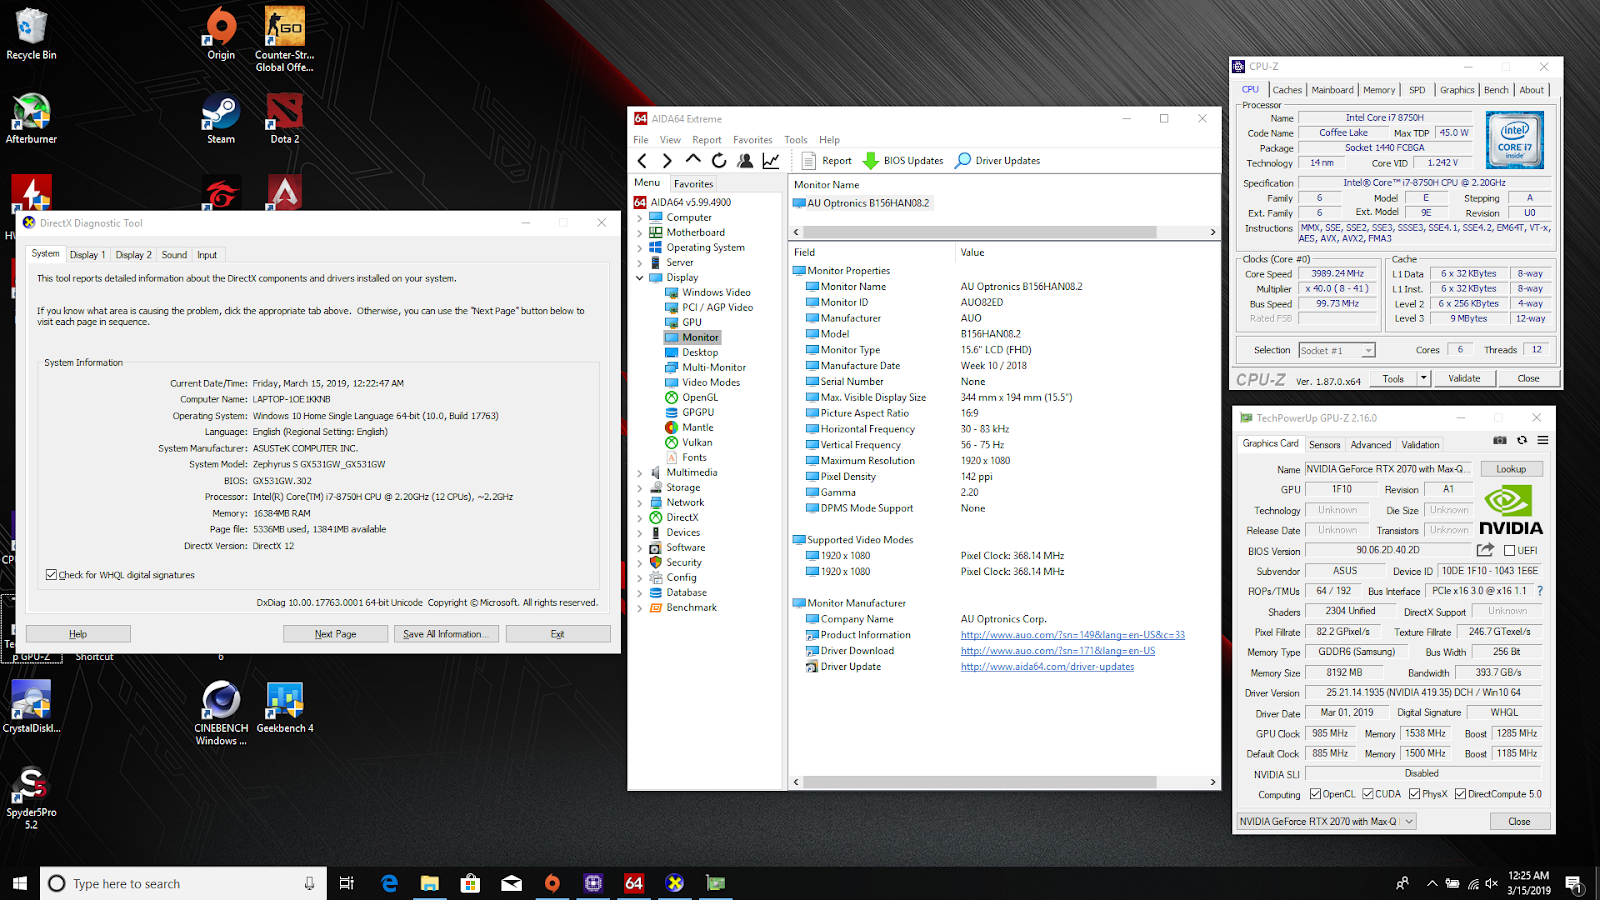
Task: Expand the Multimedia tree node
Action: coord(640,473)
